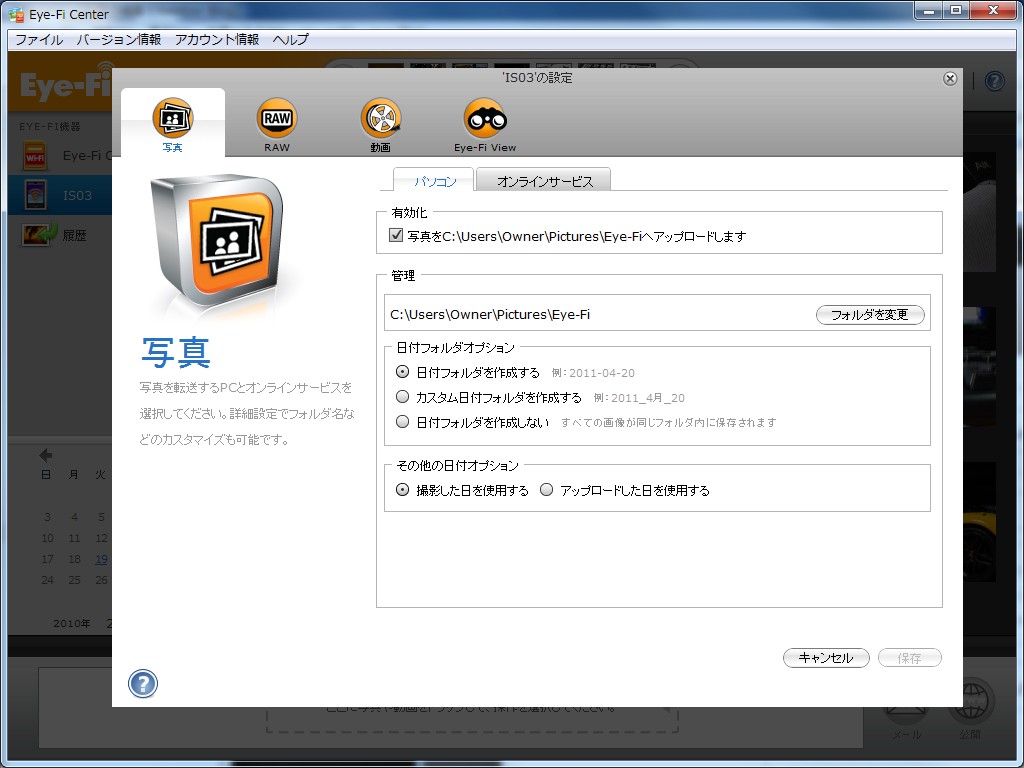
Task: Click the blue help question mark in dialog
Action: pos(143,684)
